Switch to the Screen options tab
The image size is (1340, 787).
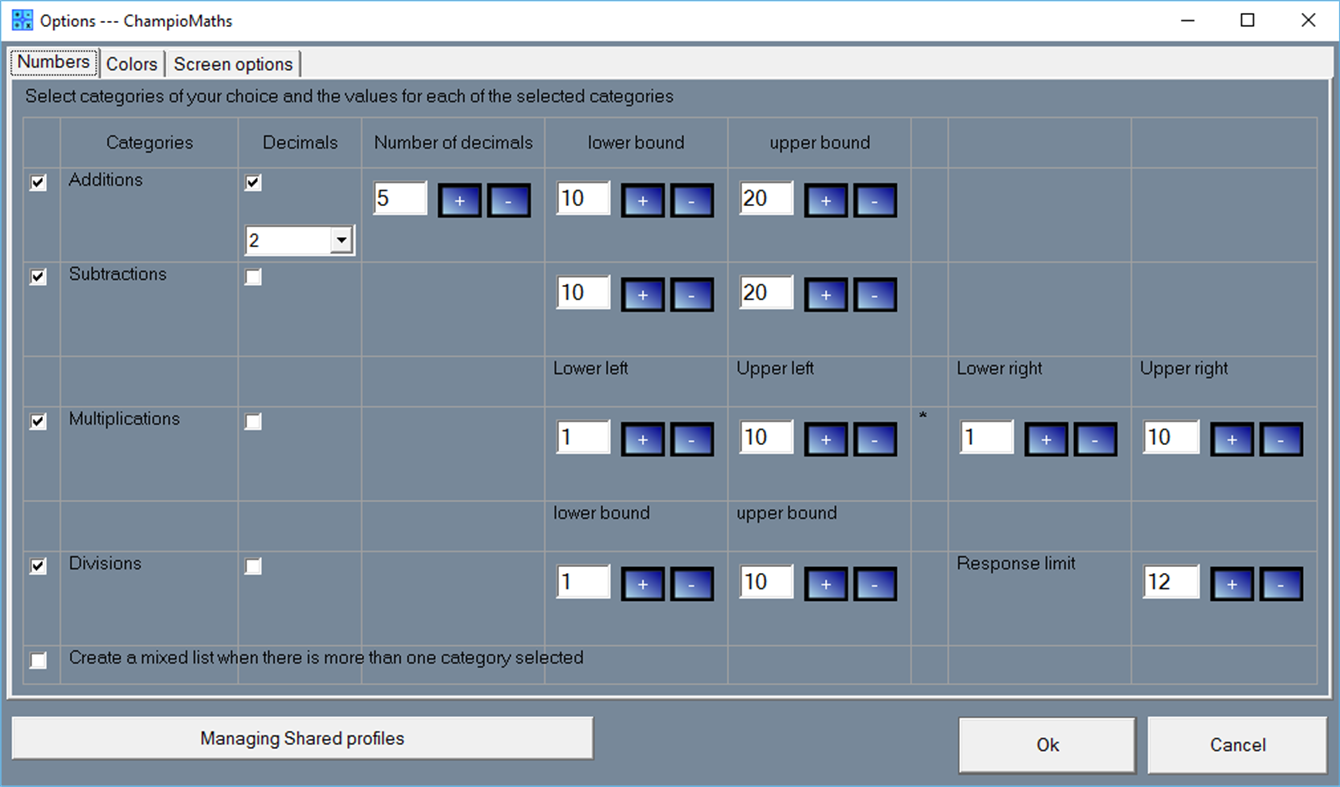(233, 63)
